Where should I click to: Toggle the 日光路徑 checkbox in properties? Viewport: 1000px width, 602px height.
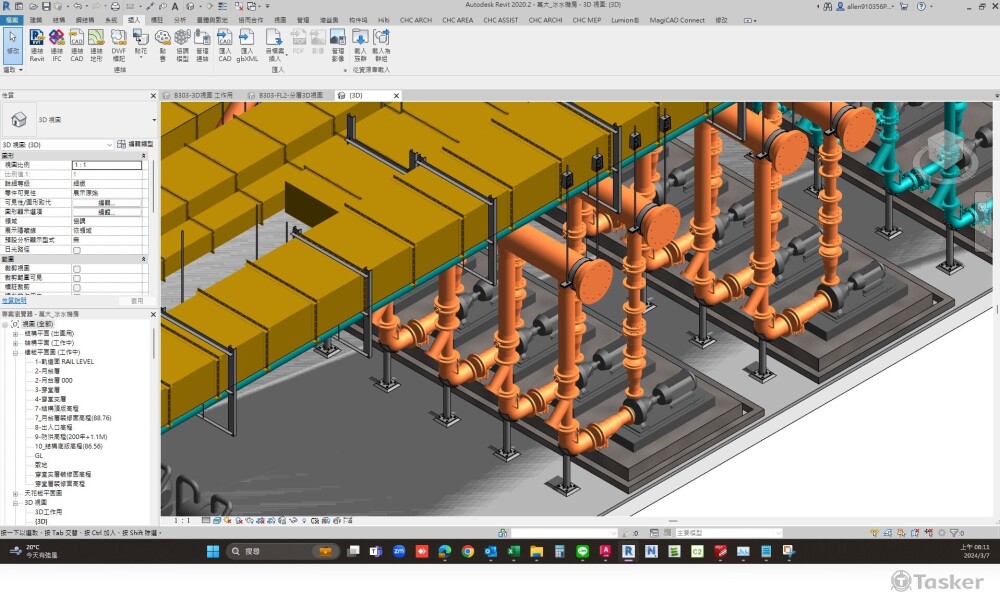(77, 250)
